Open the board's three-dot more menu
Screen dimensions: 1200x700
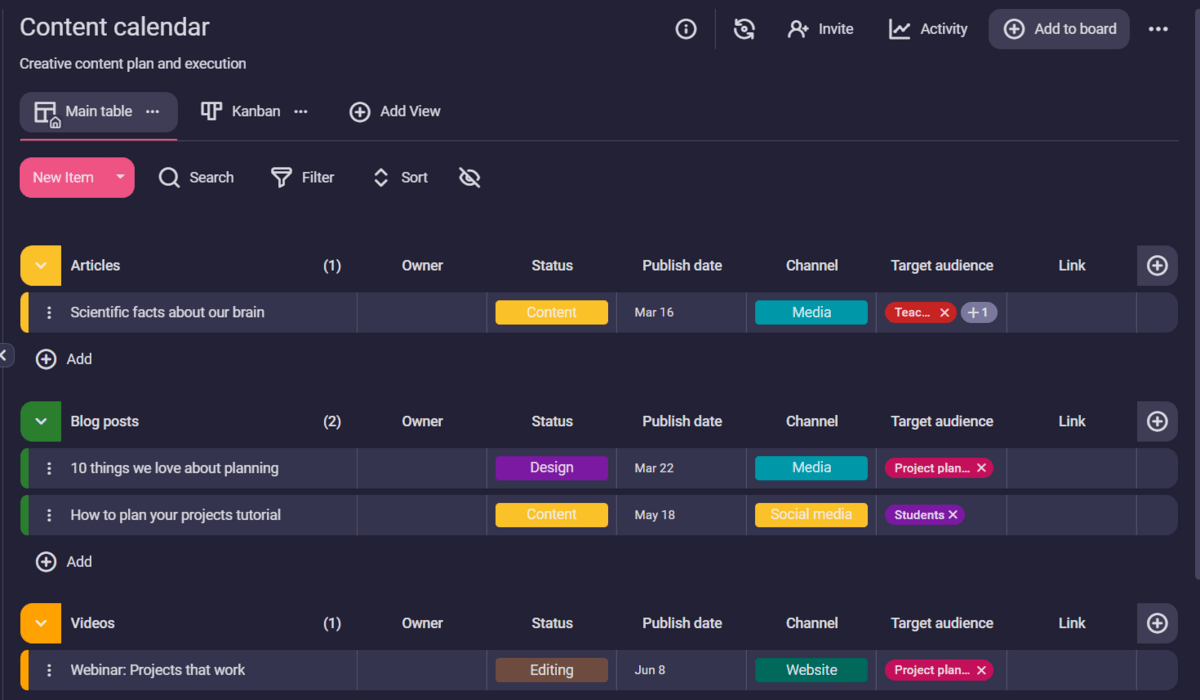[1158, 29]
